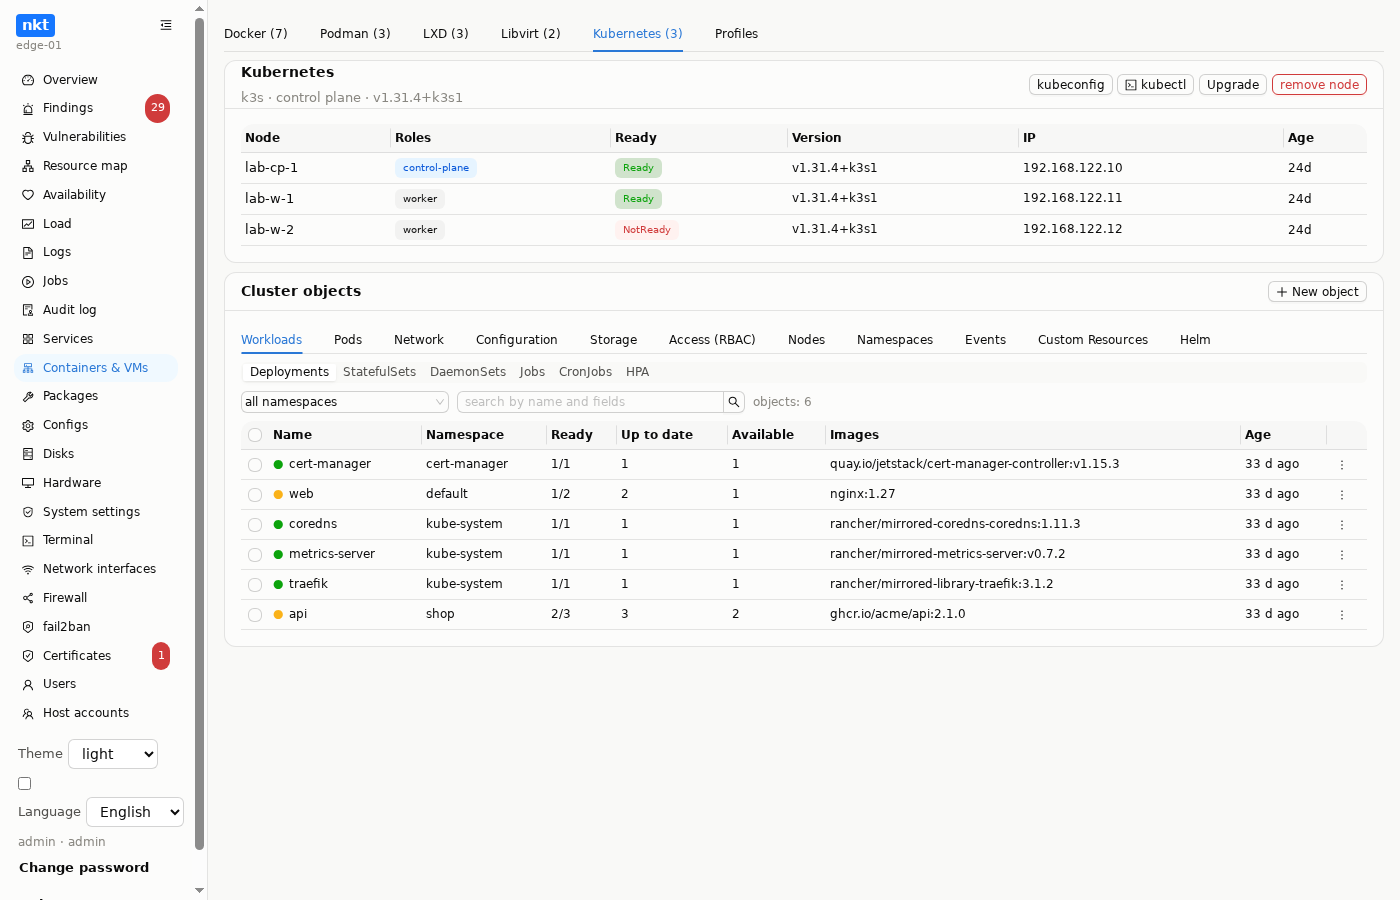
Task: Click the New object button
Action: [x=1317, y=292]
